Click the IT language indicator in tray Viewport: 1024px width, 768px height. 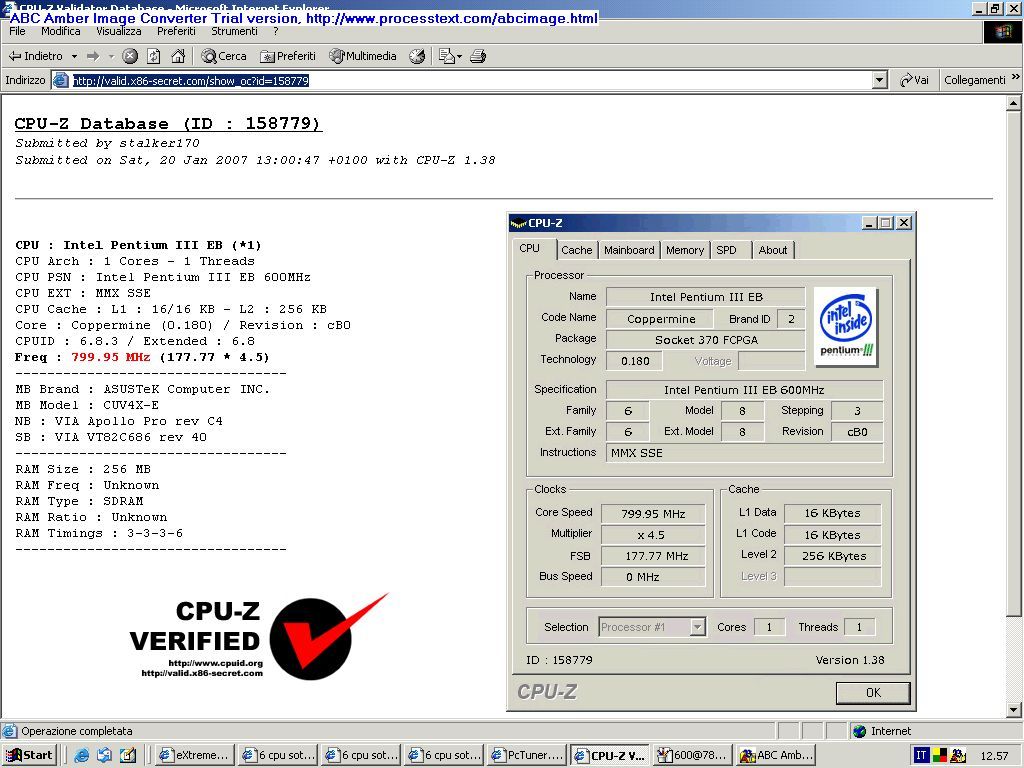921,756
